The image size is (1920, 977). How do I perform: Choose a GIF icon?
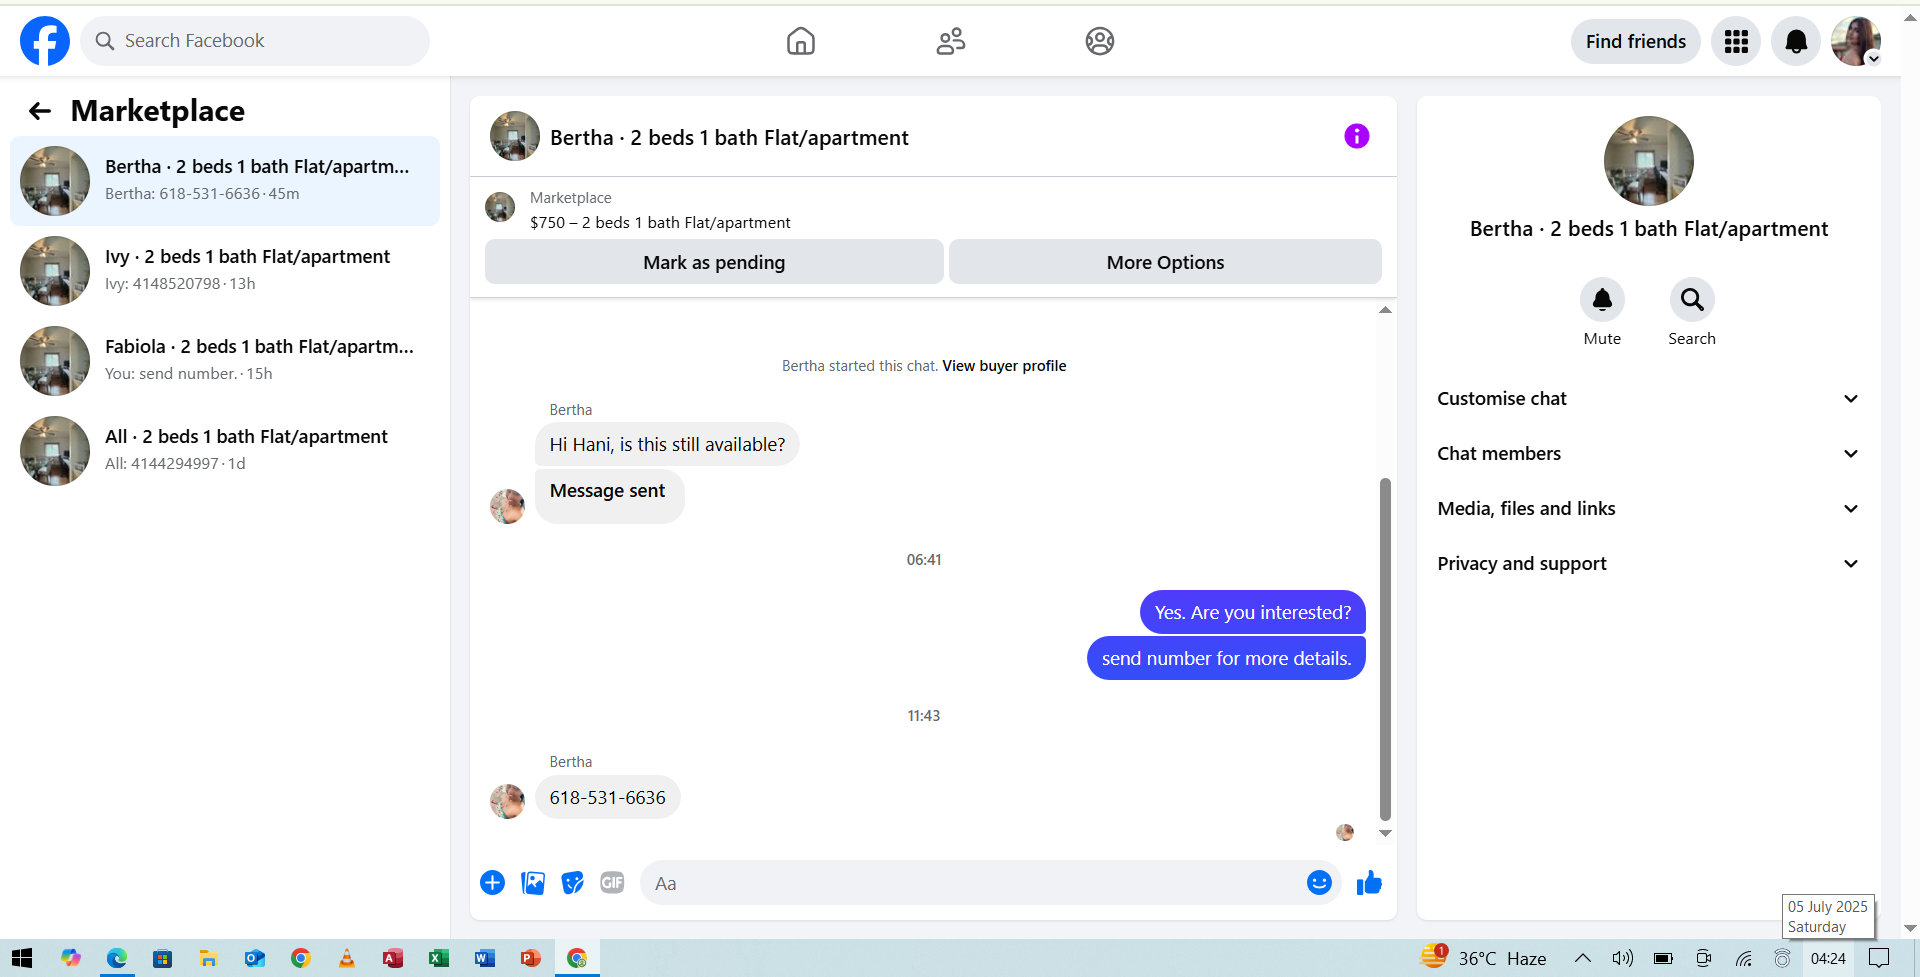pos(612,883)
